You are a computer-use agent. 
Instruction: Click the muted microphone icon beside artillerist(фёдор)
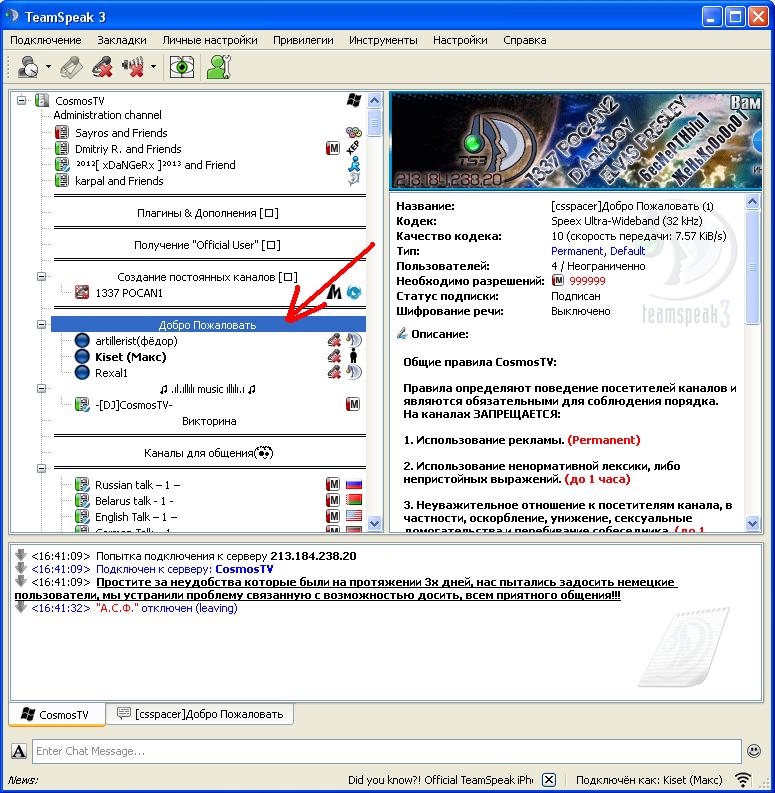point(333,341)
